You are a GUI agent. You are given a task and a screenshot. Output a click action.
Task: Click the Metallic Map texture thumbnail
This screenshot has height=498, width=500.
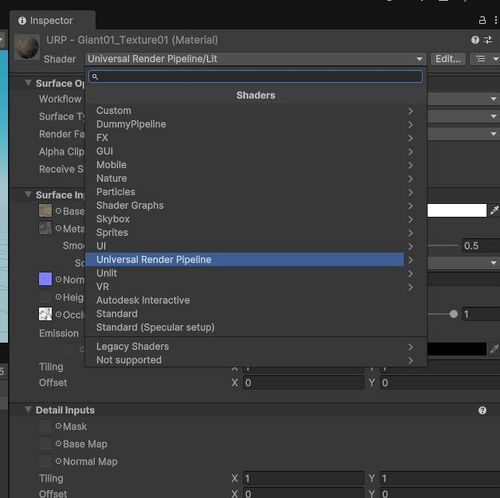45,228
